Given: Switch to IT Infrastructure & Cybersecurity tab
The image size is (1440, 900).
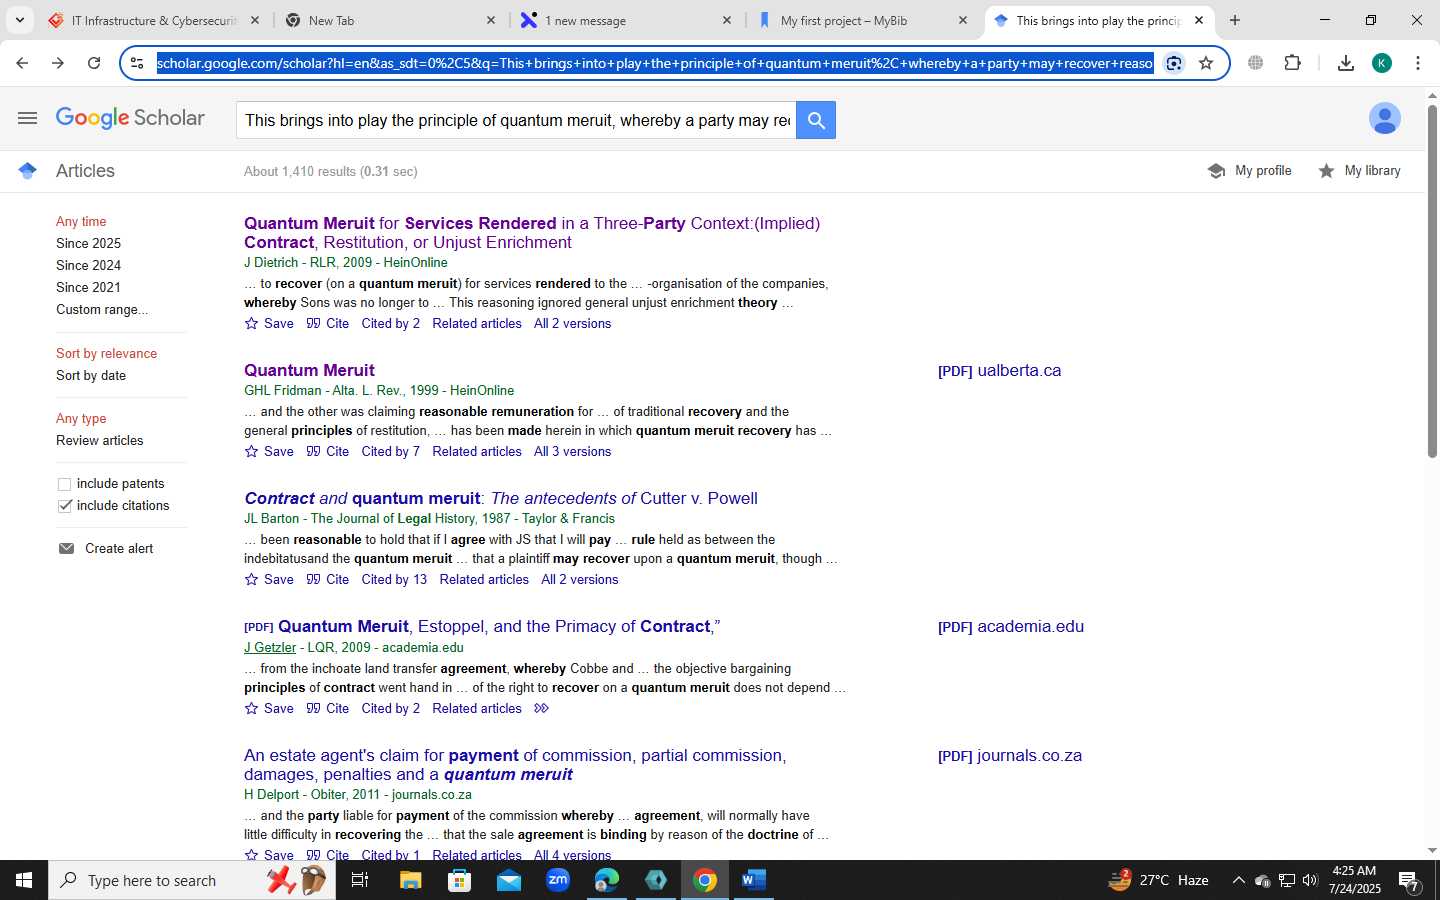Looking at the screenshot, I should 154,20.
